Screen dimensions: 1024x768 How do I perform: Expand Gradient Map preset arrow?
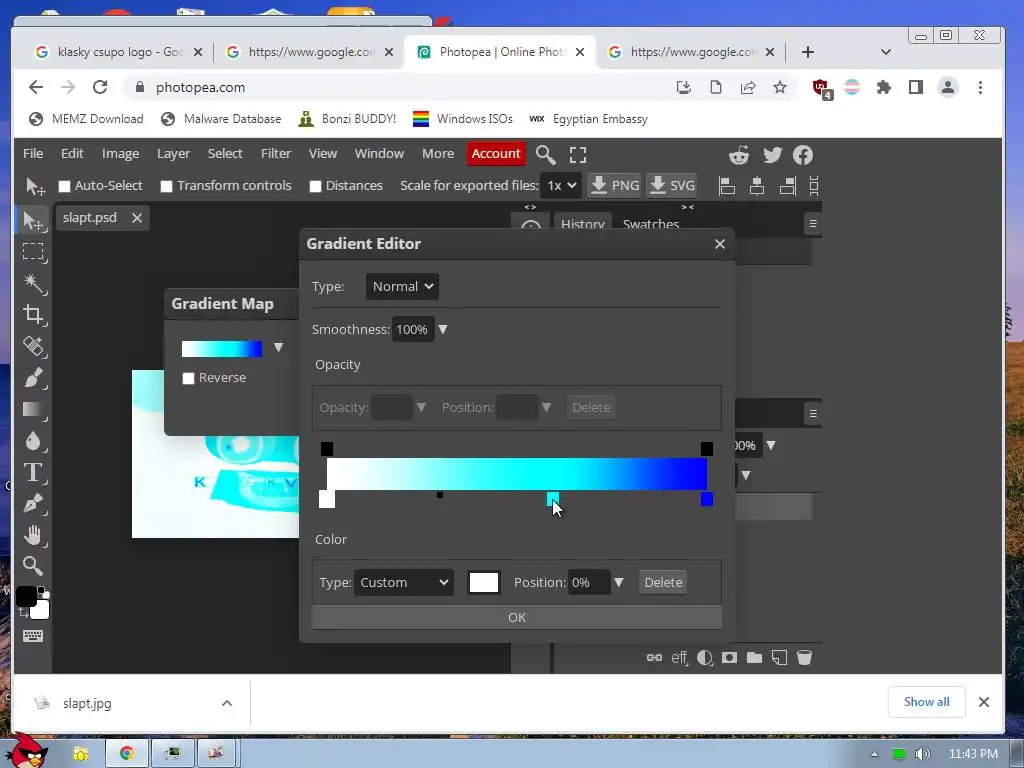279,347
